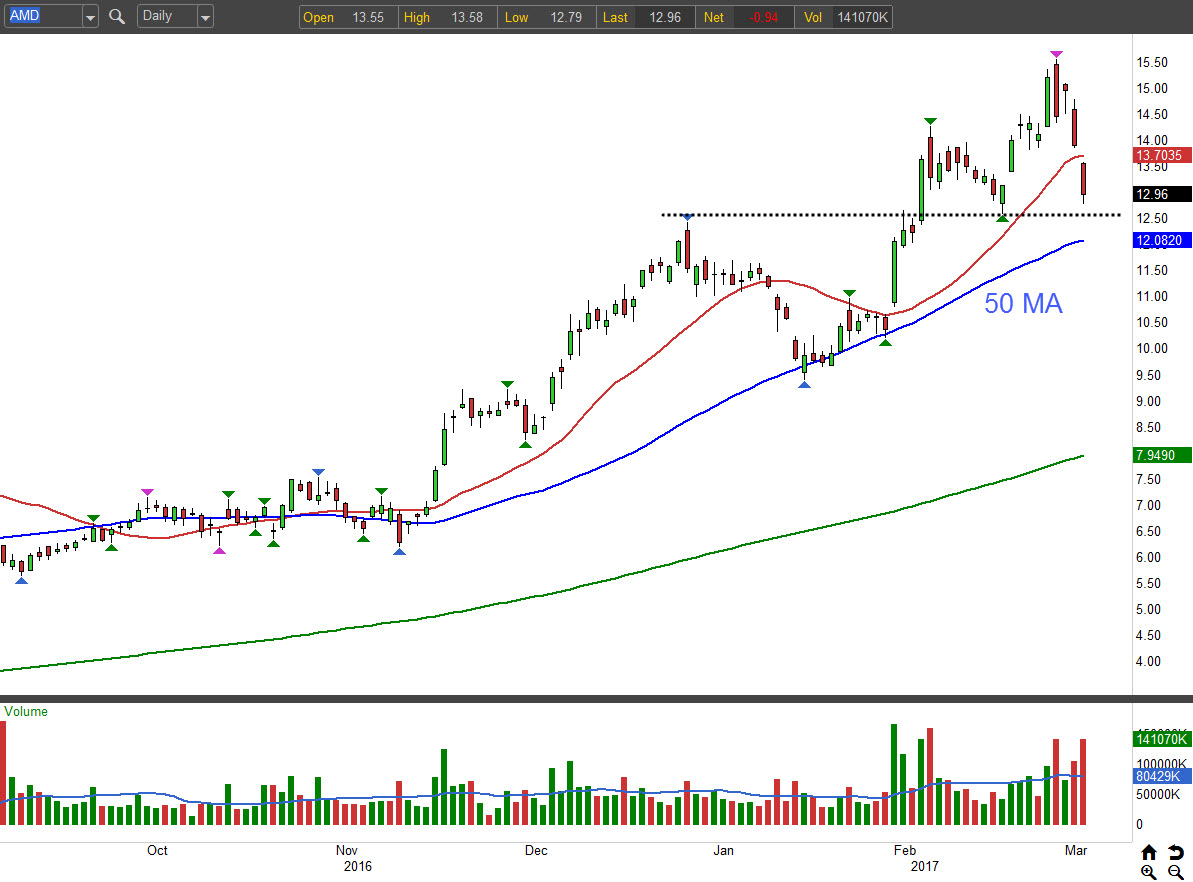
Task: Click the home reset-chart icon
Action: (1149, 852)
